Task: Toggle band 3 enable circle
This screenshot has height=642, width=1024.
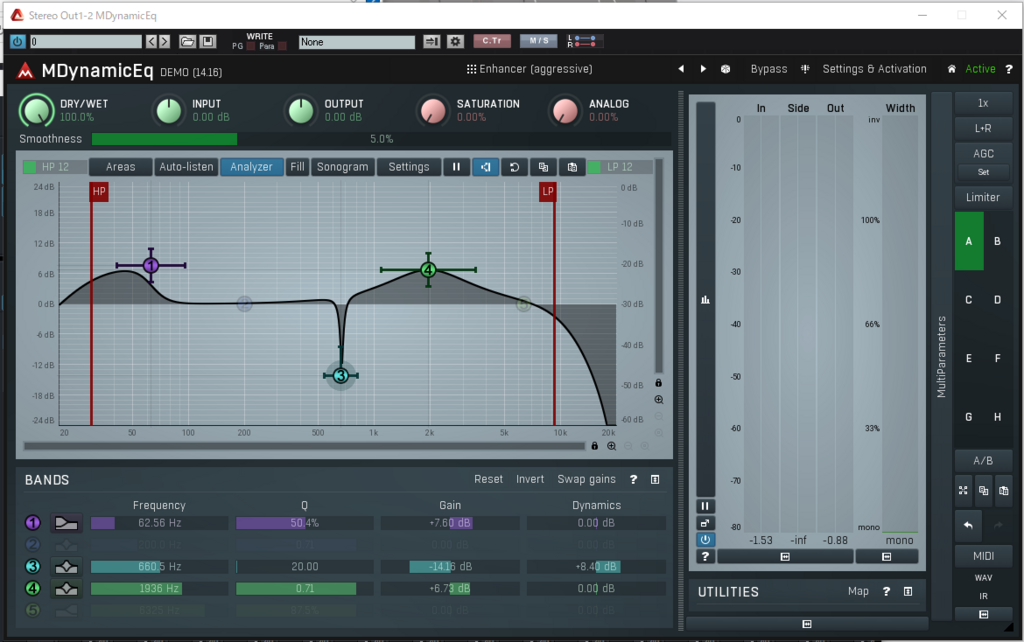Action: (x=33, y=567)
